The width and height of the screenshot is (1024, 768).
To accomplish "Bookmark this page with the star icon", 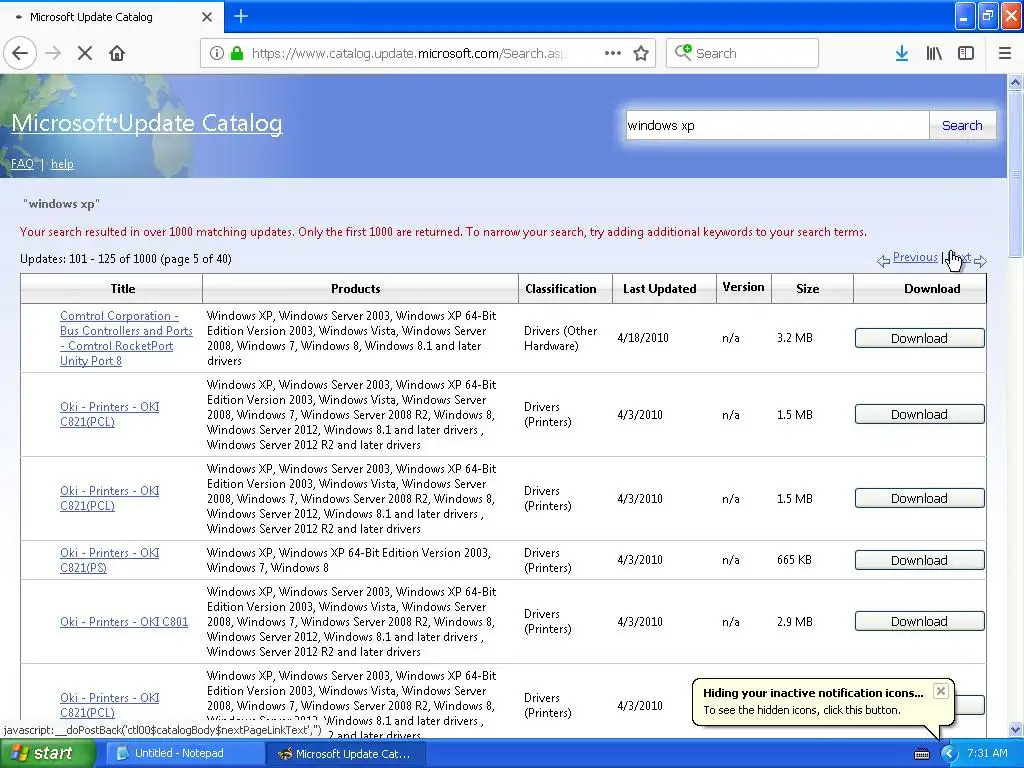I will (x=641, y=53).
